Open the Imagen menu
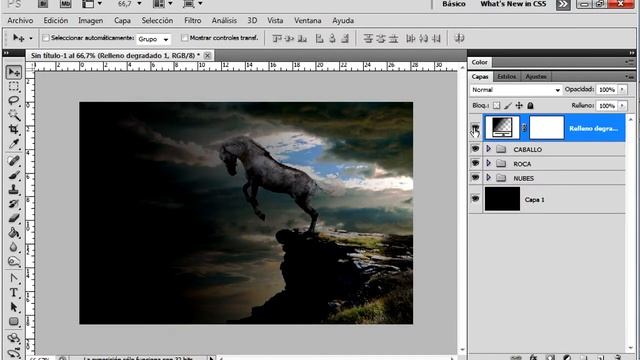Image resolution: width=640 pixels, height=360 pixels. click(x=90, y=20)
